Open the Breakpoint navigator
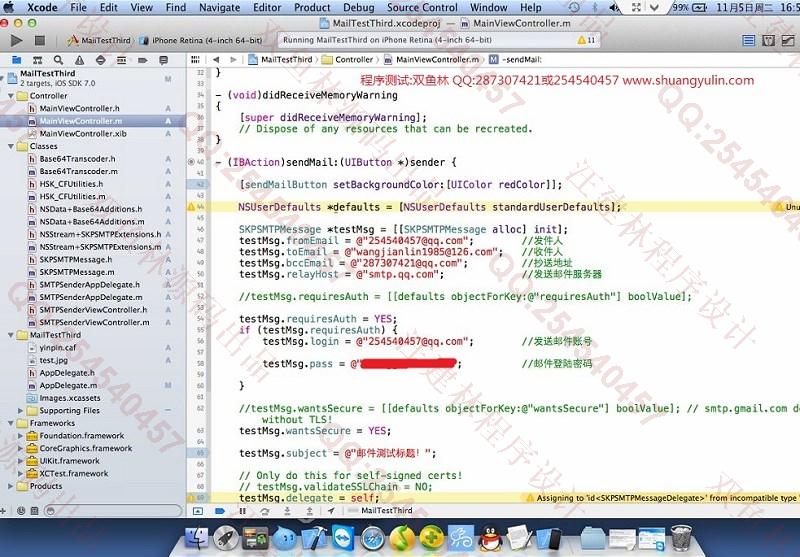 tap(142, 60)
